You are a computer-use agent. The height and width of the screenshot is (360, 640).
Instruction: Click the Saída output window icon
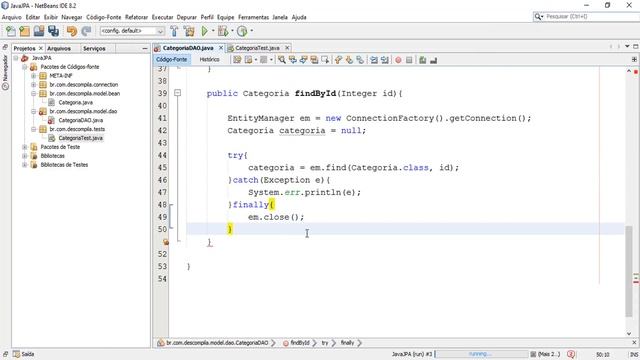(x=16, y=354)
